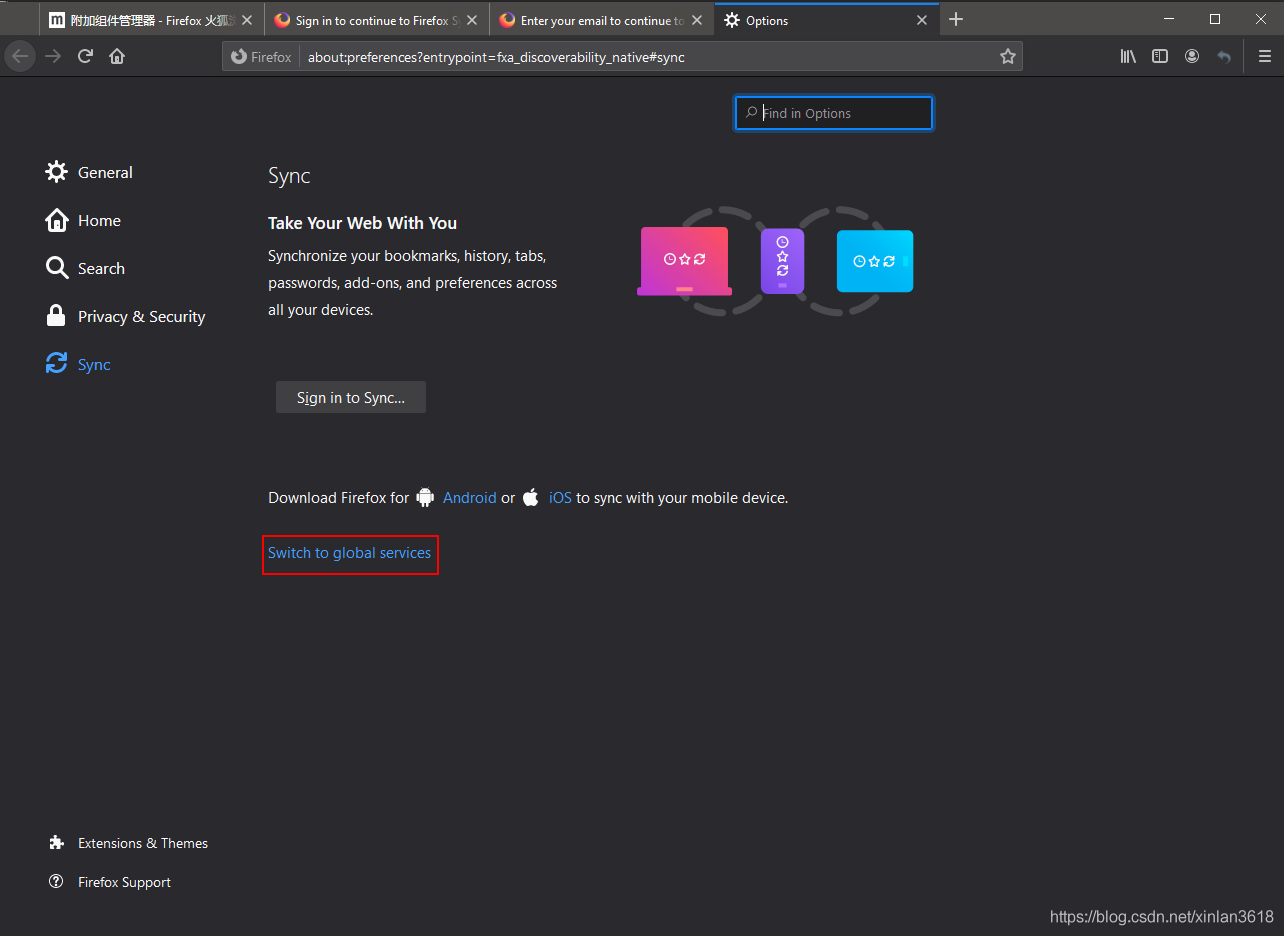Image resolution: width=1284 pixels, height=936 pixels.
Task: Click the Forward navigation arrow
Action: pos(53,56)
